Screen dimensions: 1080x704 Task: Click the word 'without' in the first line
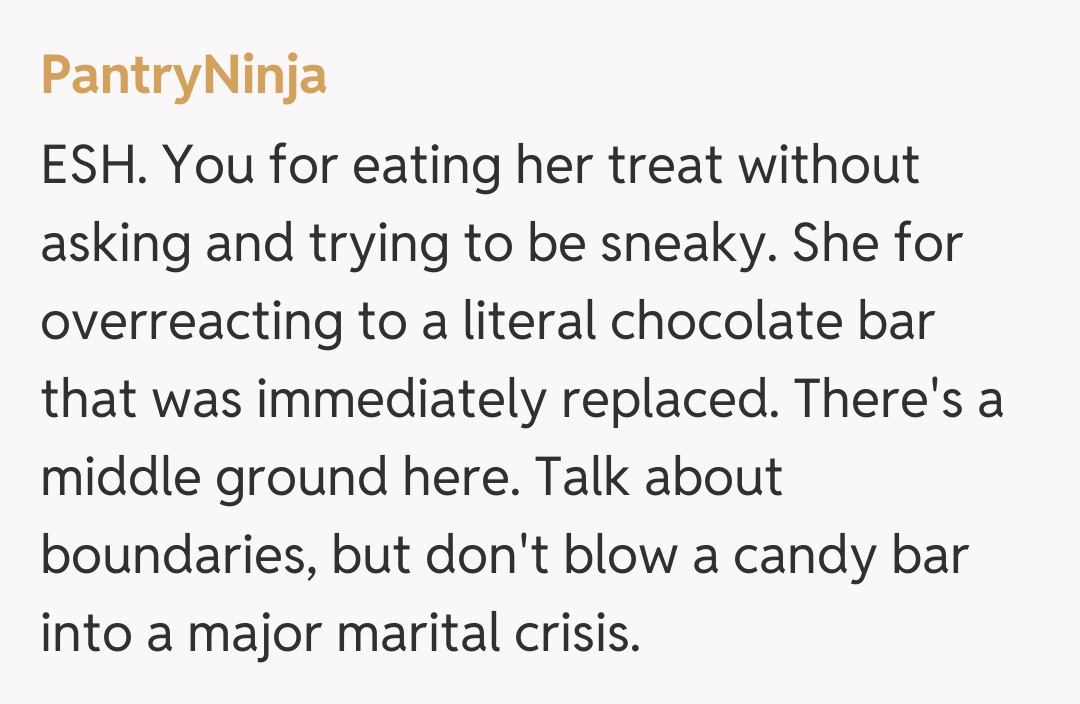(831, 166)
